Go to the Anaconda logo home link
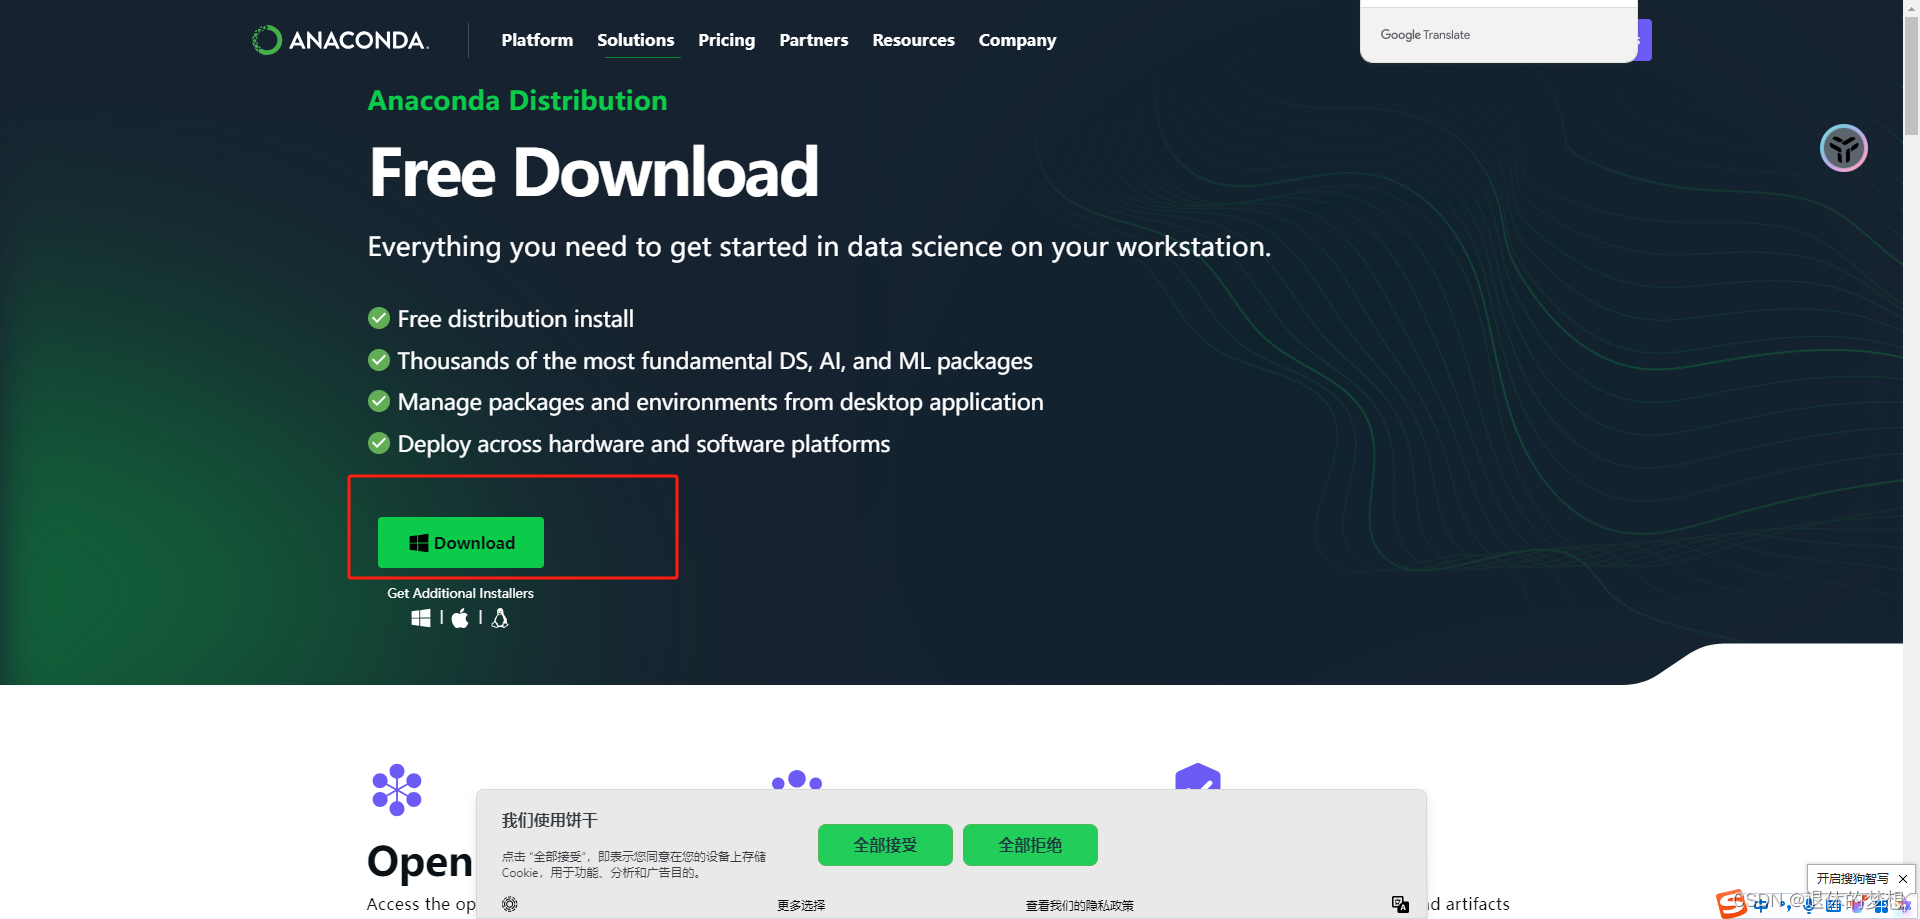The image size is (1920, 919). [x=340, y=40]
